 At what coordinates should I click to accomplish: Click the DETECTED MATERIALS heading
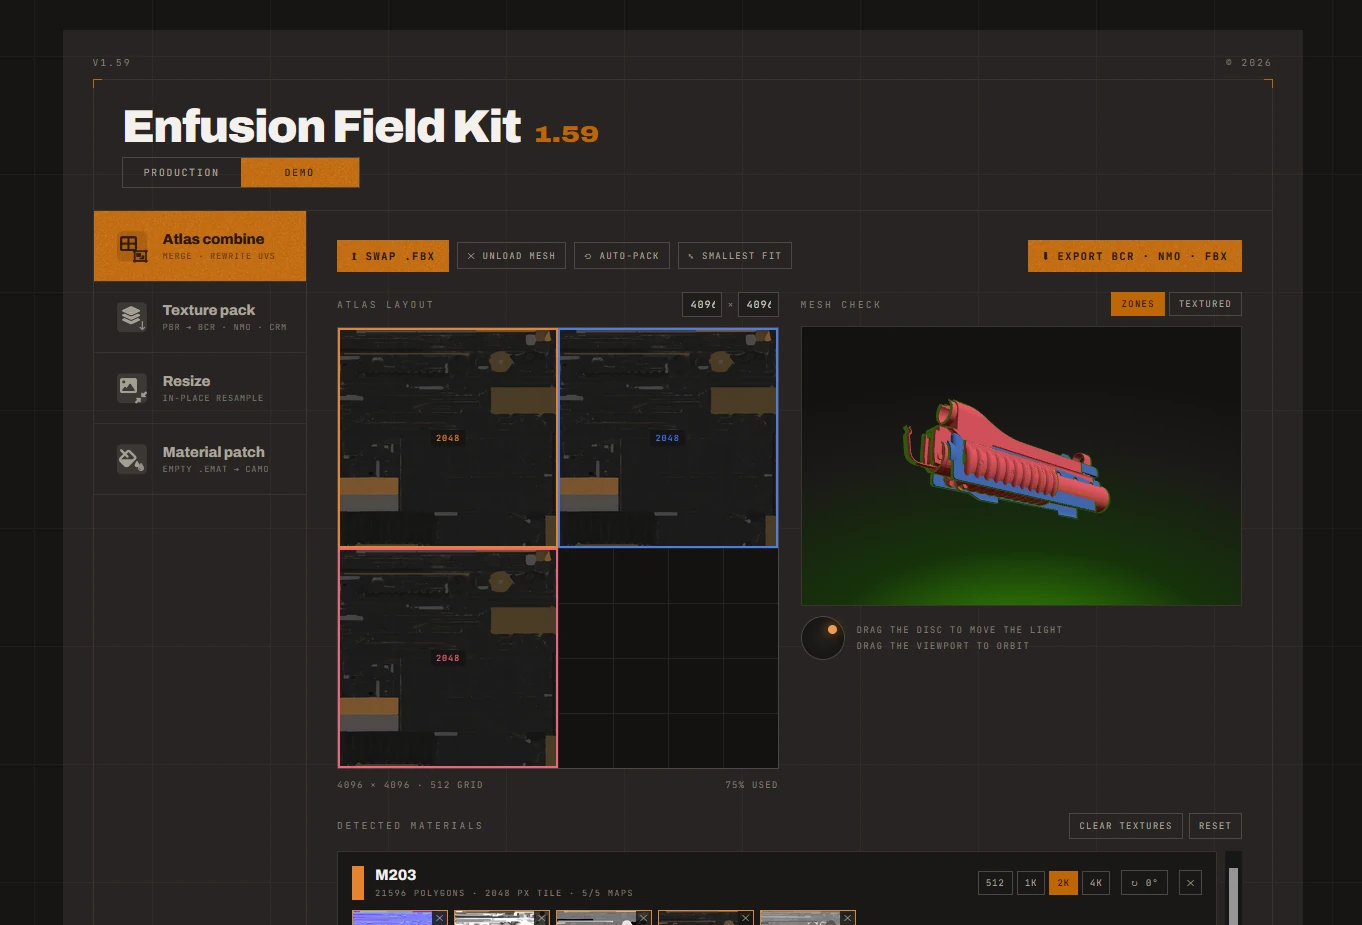[x=410, y=826]
